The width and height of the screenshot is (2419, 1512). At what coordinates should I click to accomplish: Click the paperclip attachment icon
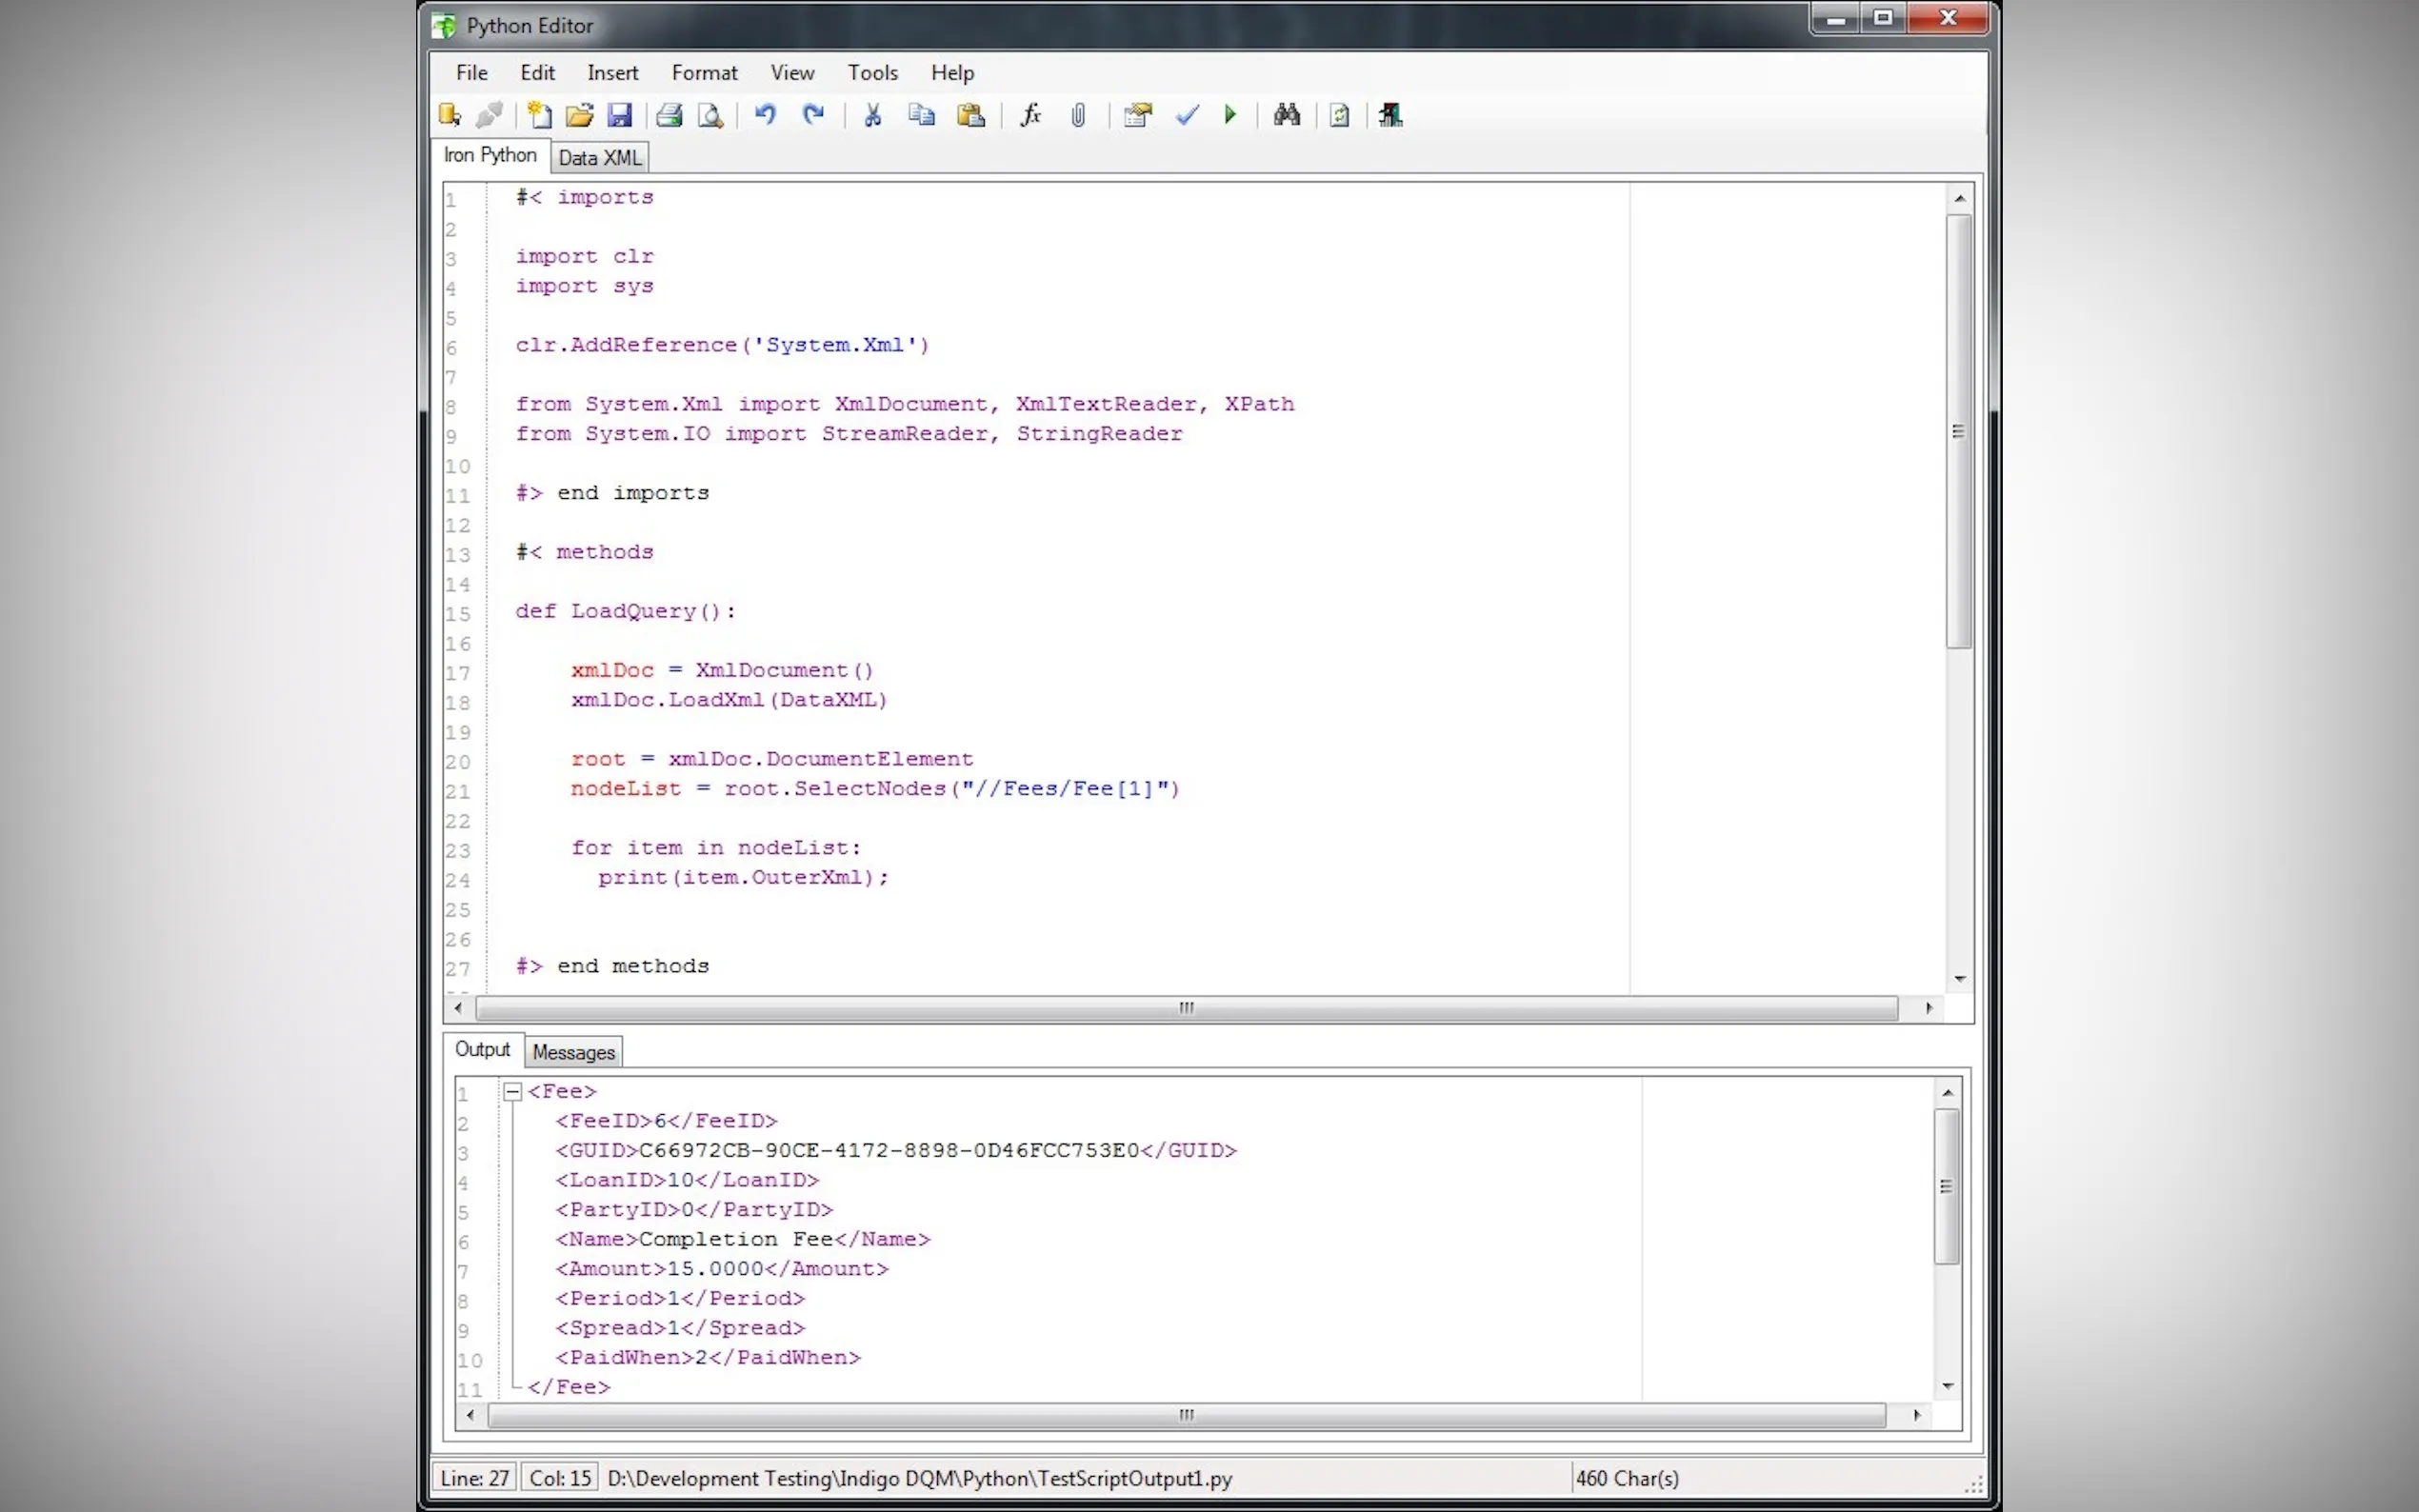click(x=1078, y=115)
